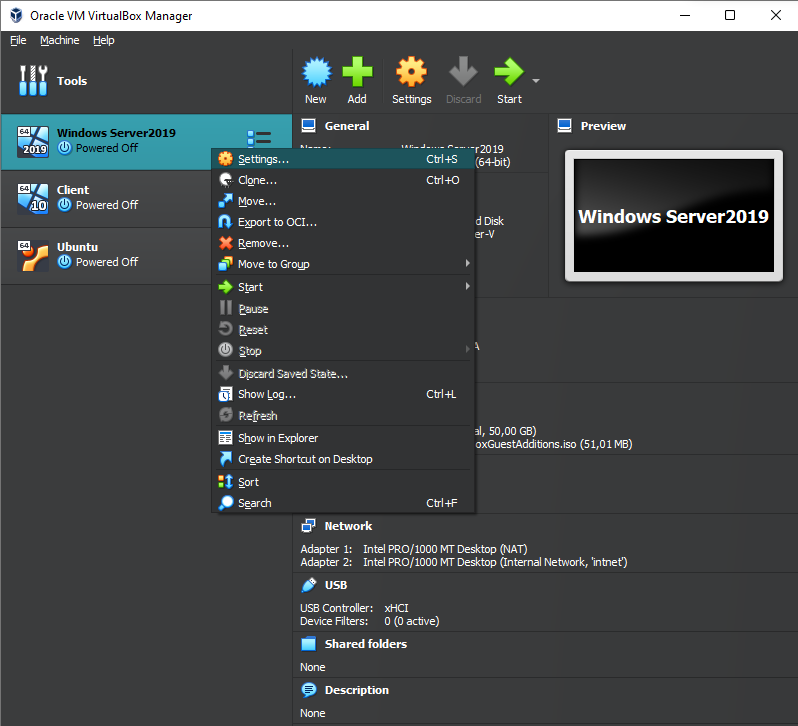This screenshot has height=726, width=798.
Task: Open Show Log... from context menu
Action: [267, 394]
